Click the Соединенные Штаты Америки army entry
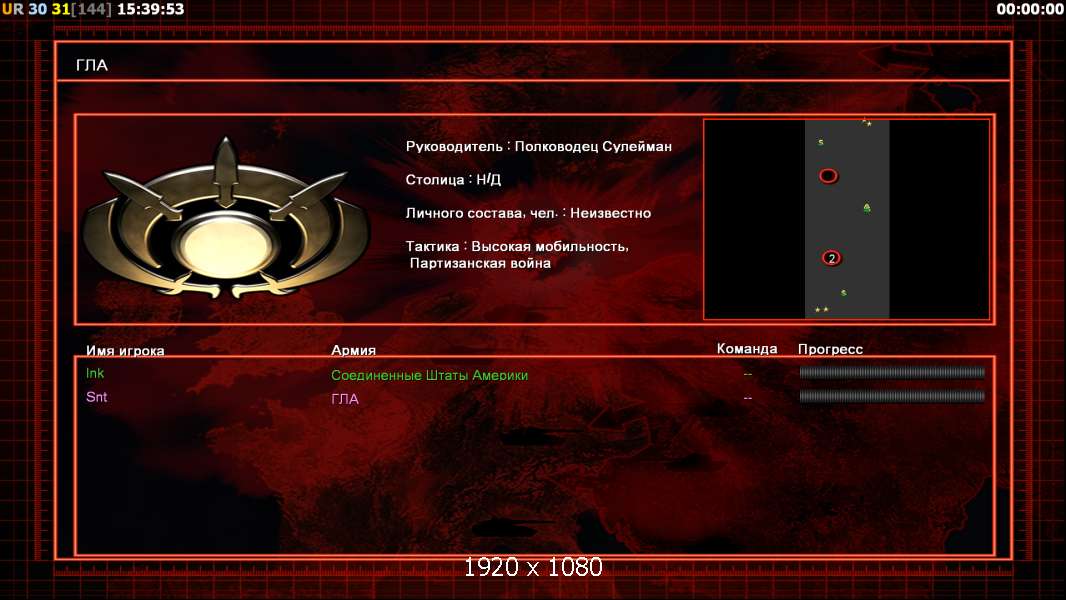 [429, 375]
